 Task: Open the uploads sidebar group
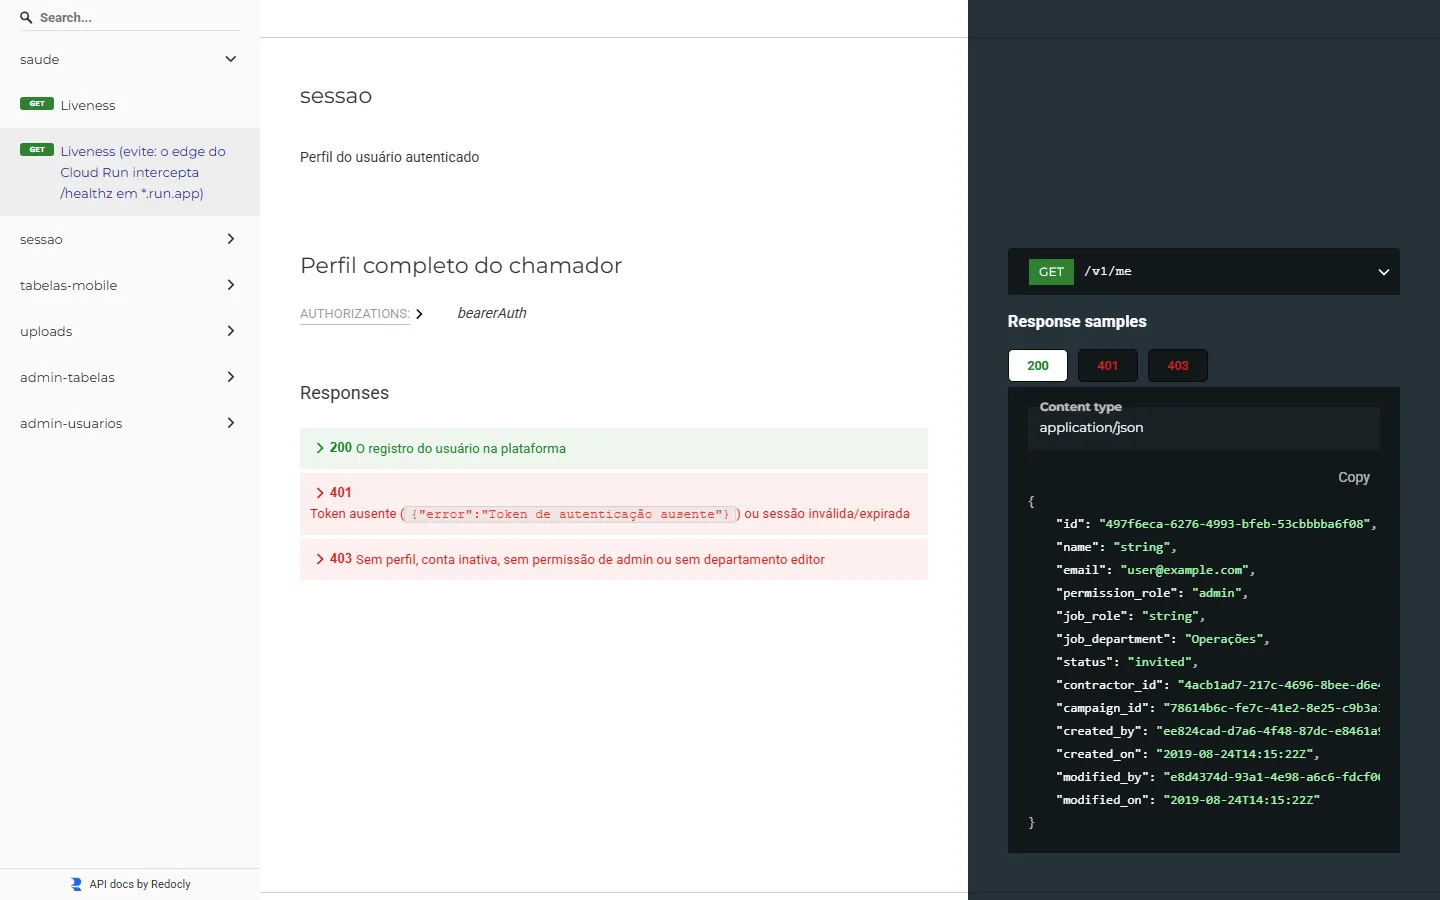pos(130,331)
